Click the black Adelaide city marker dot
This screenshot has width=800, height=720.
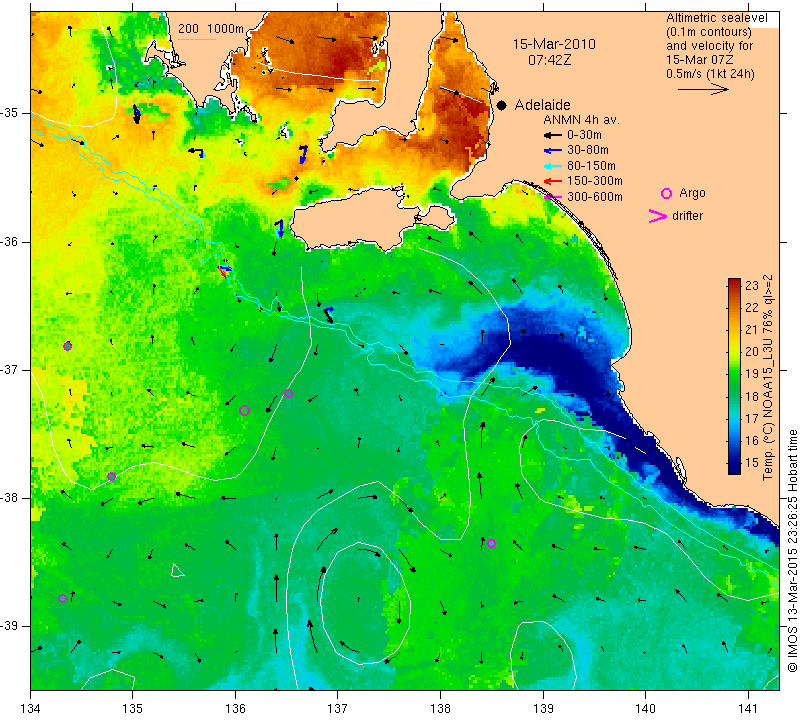pos(502,105)
